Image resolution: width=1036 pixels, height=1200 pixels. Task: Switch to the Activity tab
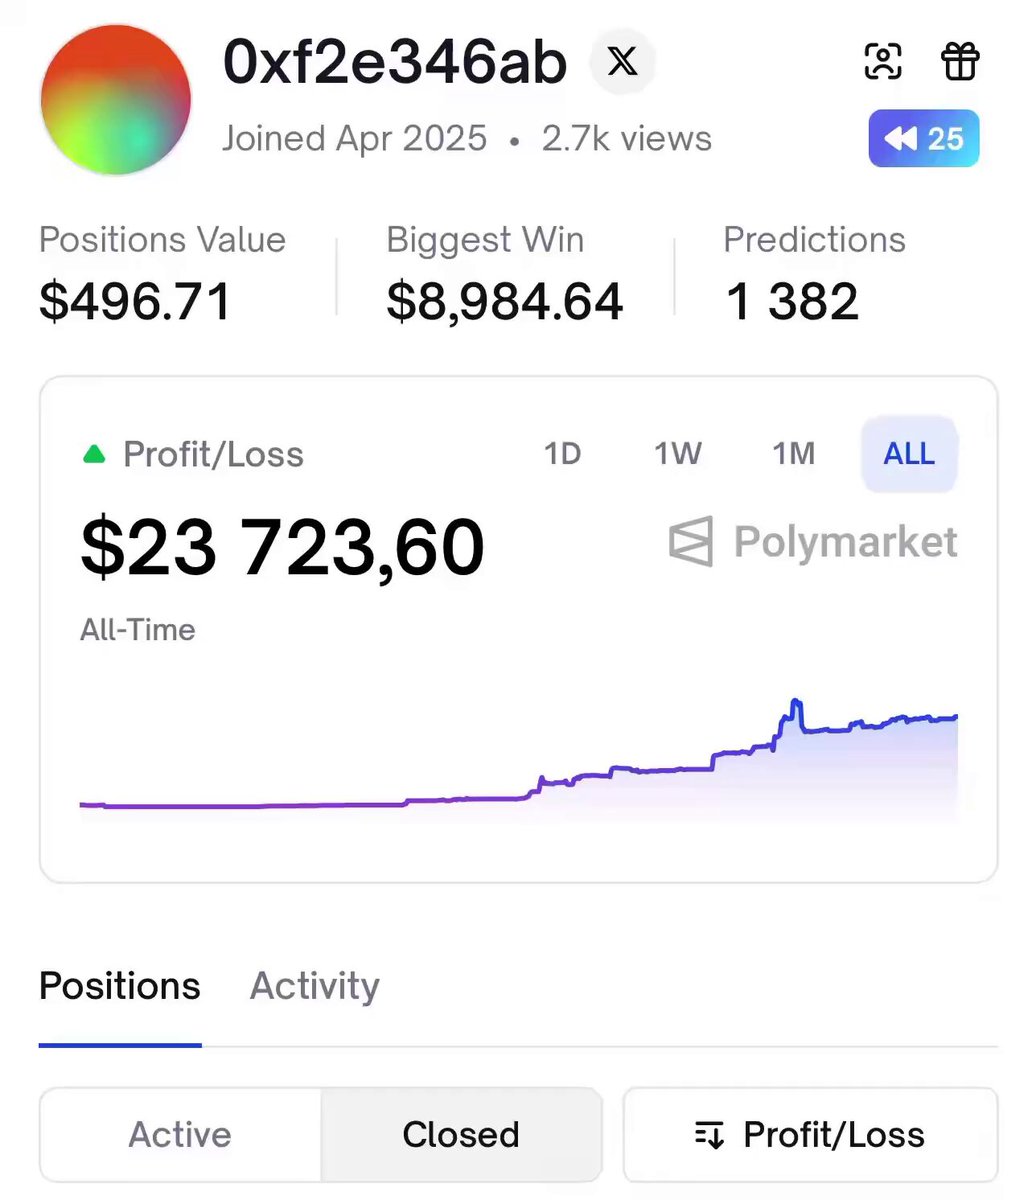point(315,986)
